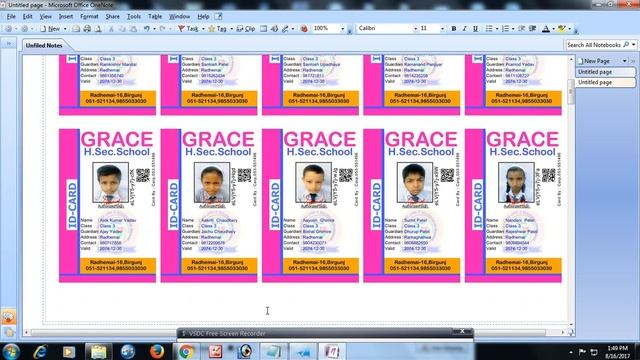The height and width of the screenshot is (360, 640).
Task: Open the Pen tool dropdown arrow
Action: point(293,29)
